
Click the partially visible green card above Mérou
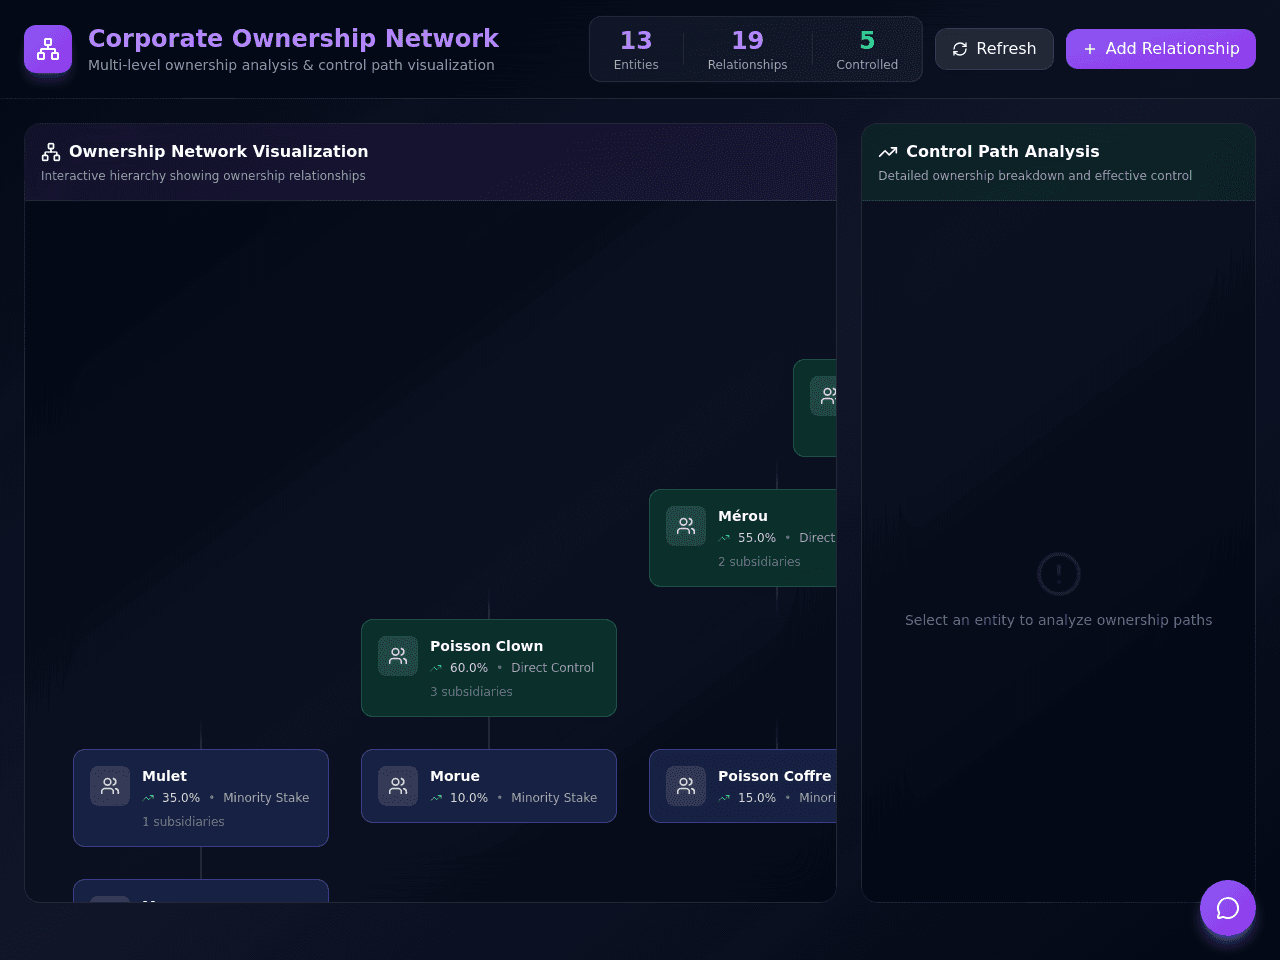[x=815, y=408]
